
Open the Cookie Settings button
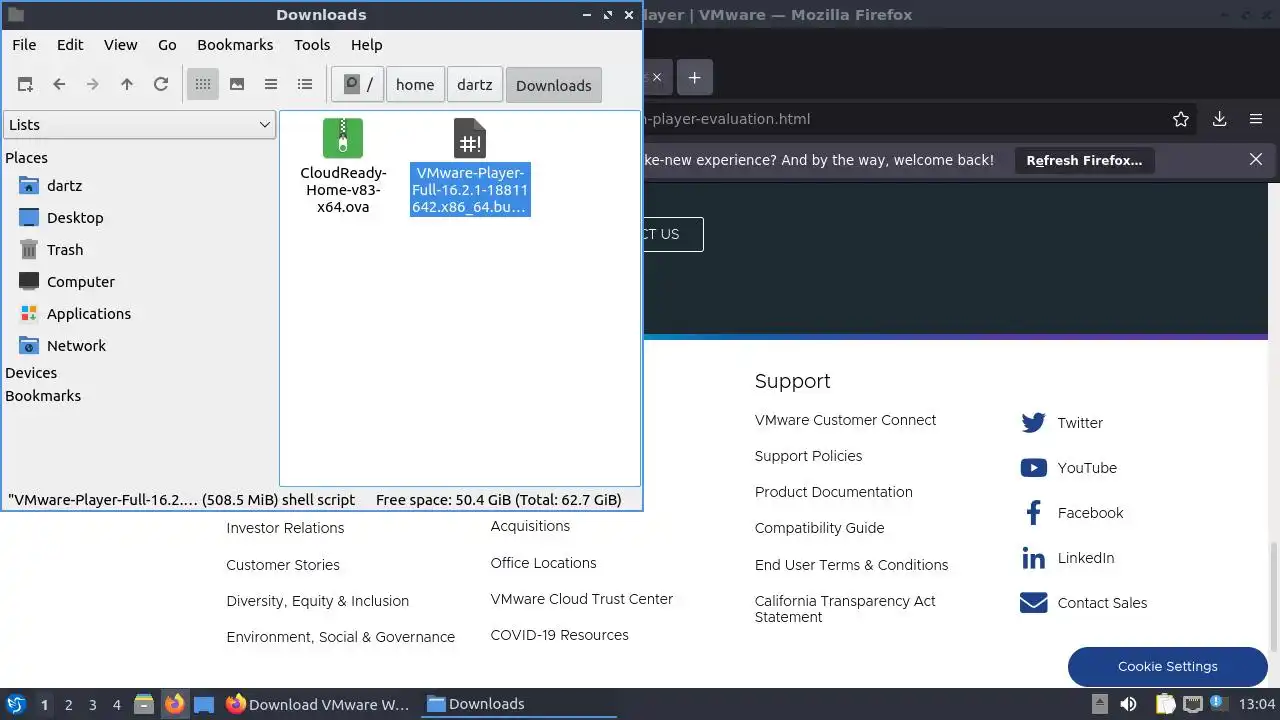pyautogui.click(x=1167, y=667)
